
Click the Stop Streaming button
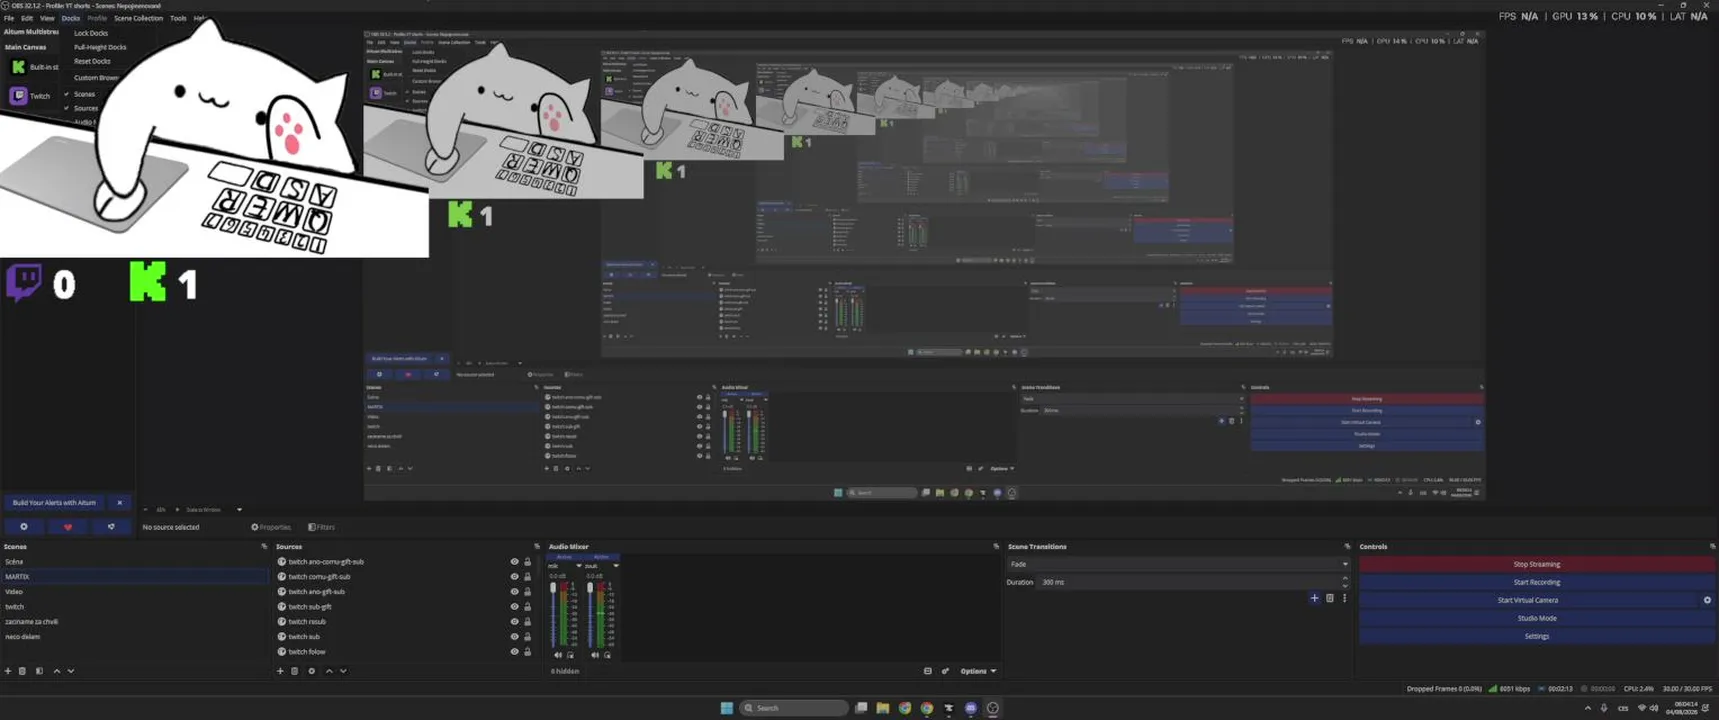coord(1536,564)
